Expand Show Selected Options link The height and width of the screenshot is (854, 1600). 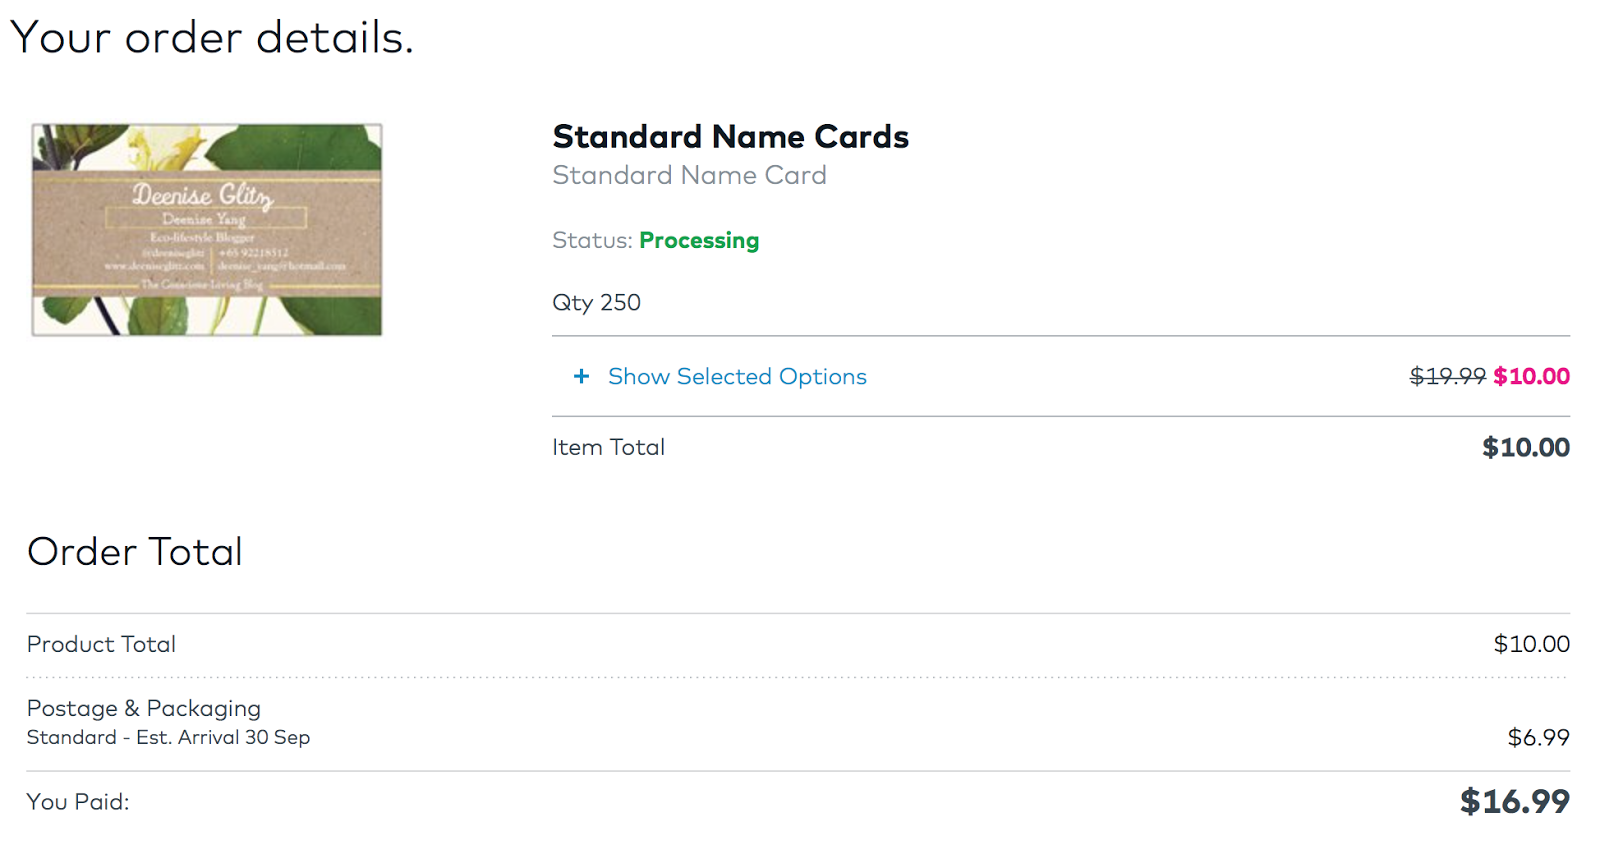(737, 376)
